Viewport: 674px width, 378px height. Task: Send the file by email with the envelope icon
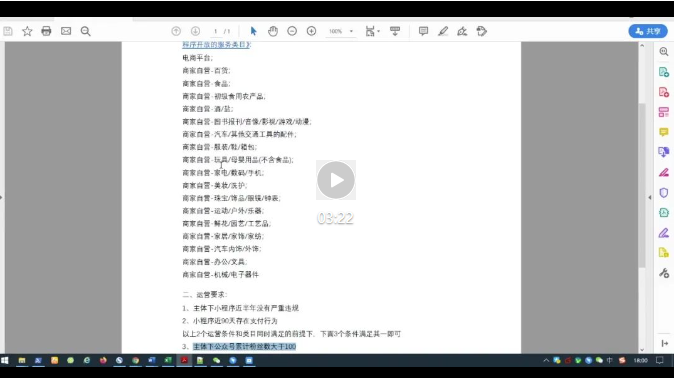[x=66, y=31]
